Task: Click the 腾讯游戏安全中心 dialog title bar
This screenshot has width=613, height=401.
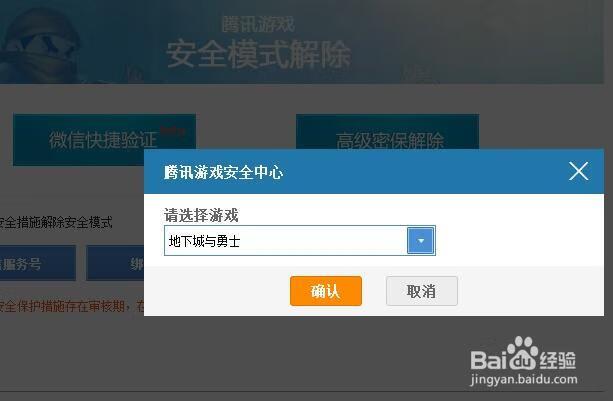Action: pos(374,172)
